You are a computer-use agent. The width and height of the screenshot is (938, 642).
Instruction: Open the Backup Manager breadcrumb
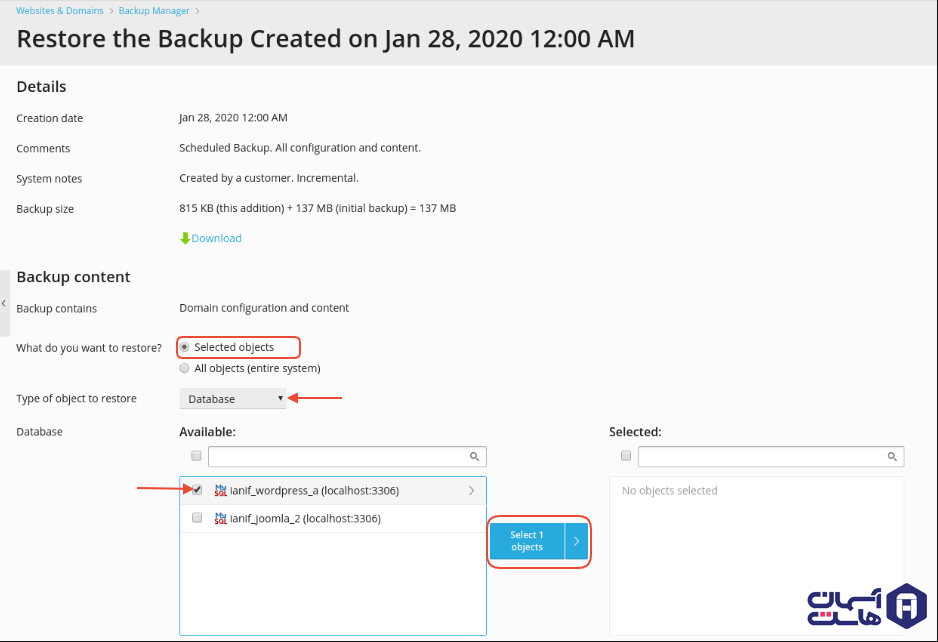coord(154,11)
